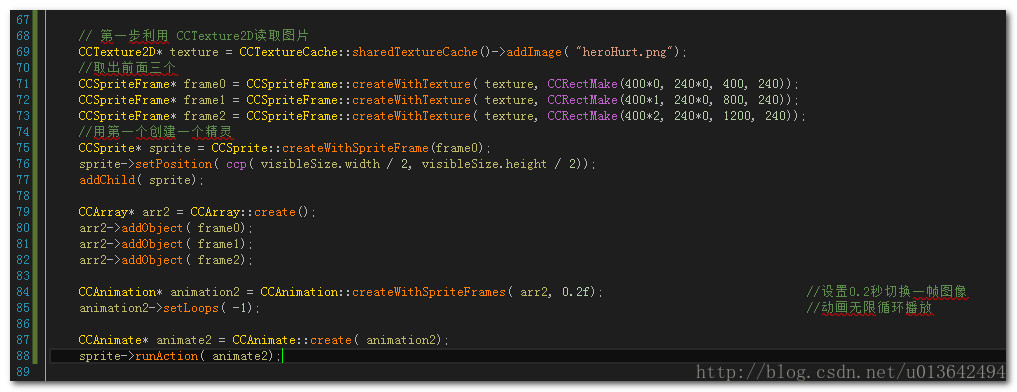1017x392 pixels.
Task: Click the comment on line 74
Action: pos(156,132)
